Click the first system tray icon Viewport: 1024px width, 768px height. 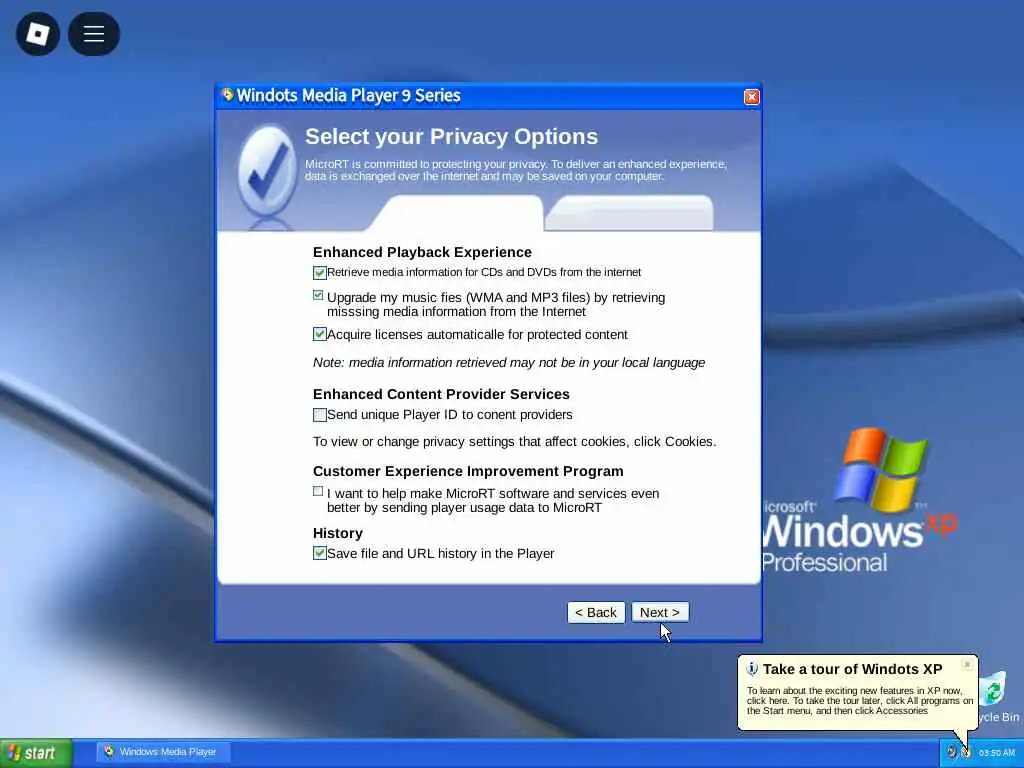[952, 752]
